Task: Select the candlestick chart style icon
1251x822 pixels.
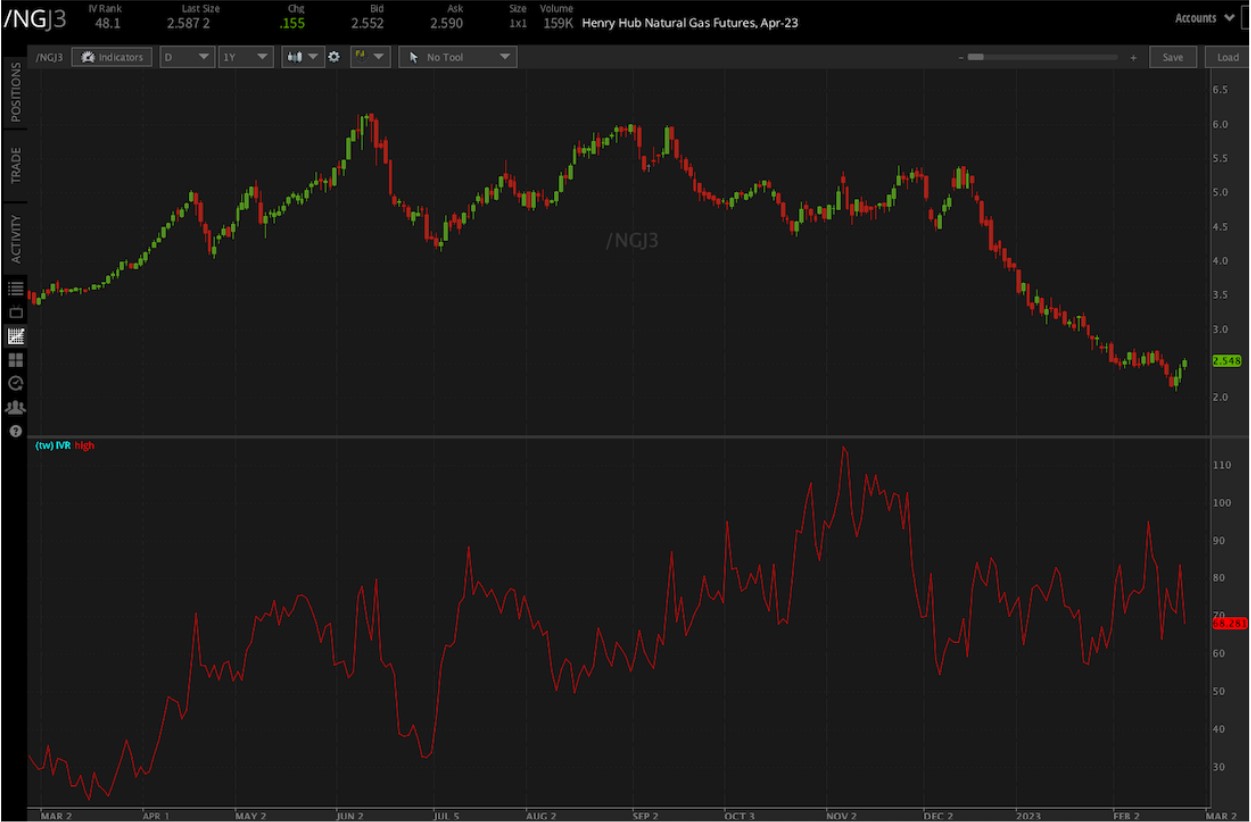Action: pos(296,57)
